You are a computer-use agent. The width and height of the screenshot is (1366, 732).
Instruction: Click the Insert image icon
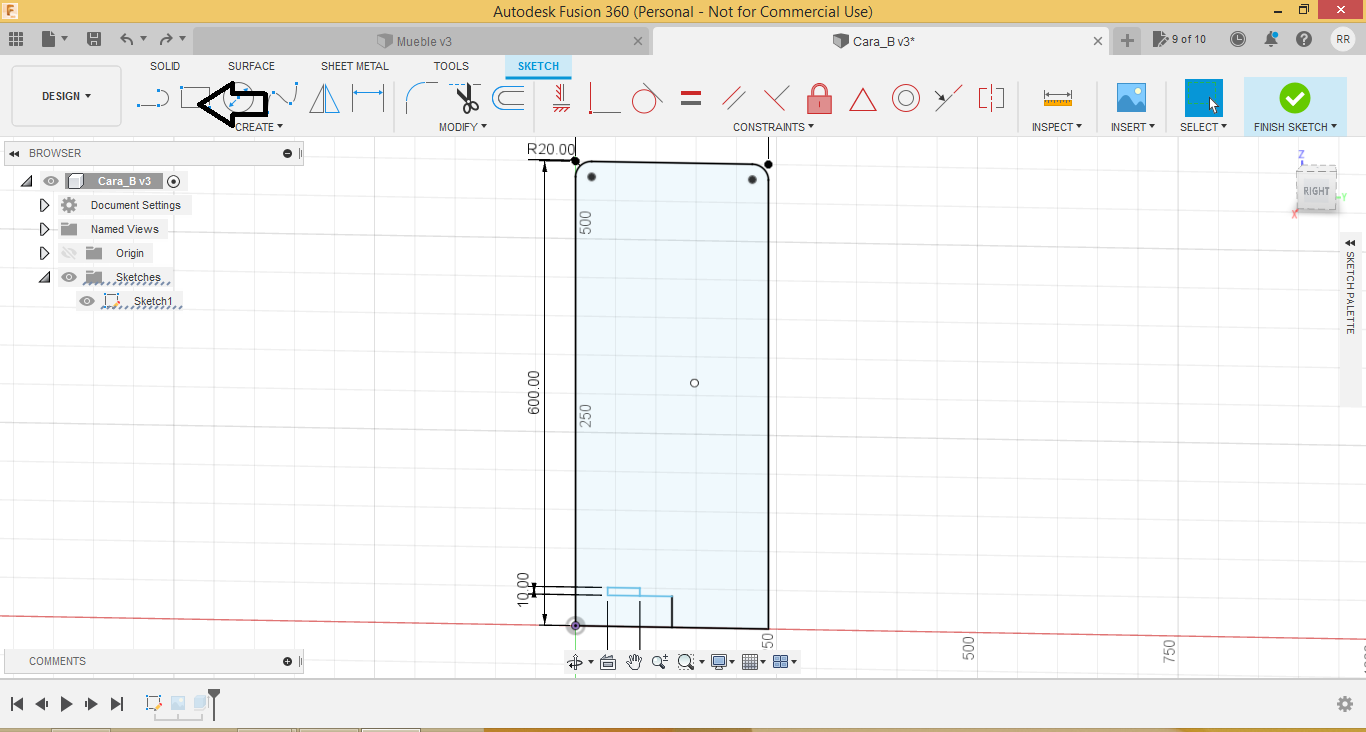click(x=1131, y=98)
